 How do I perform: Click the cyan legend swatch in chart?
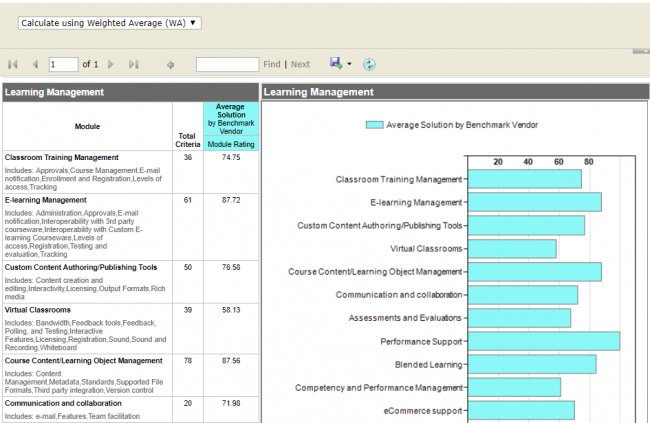click(374, 125)
